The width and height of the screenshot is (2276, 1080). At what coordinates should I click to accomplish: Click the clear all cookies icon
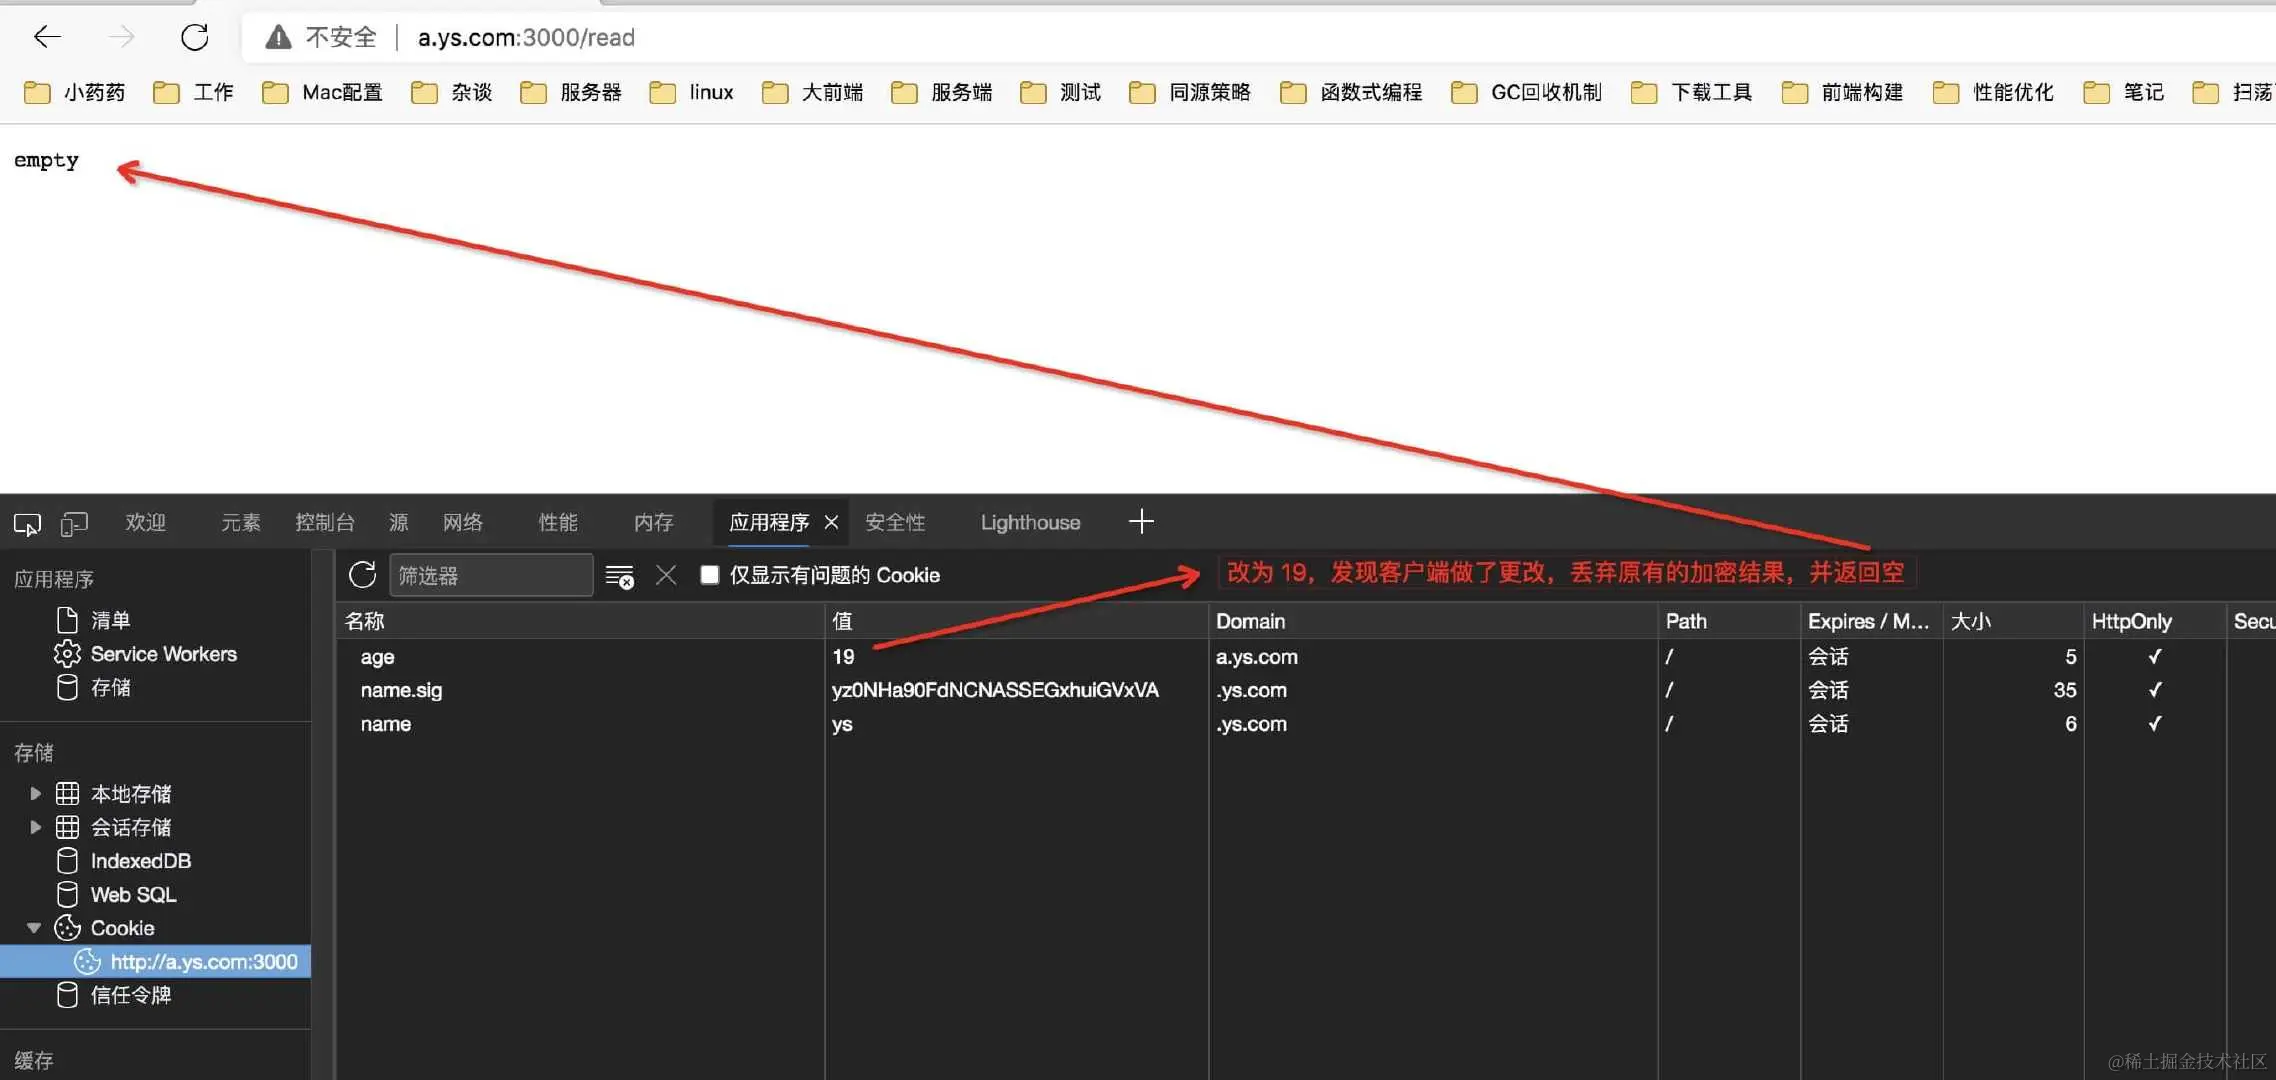(619, 576)
